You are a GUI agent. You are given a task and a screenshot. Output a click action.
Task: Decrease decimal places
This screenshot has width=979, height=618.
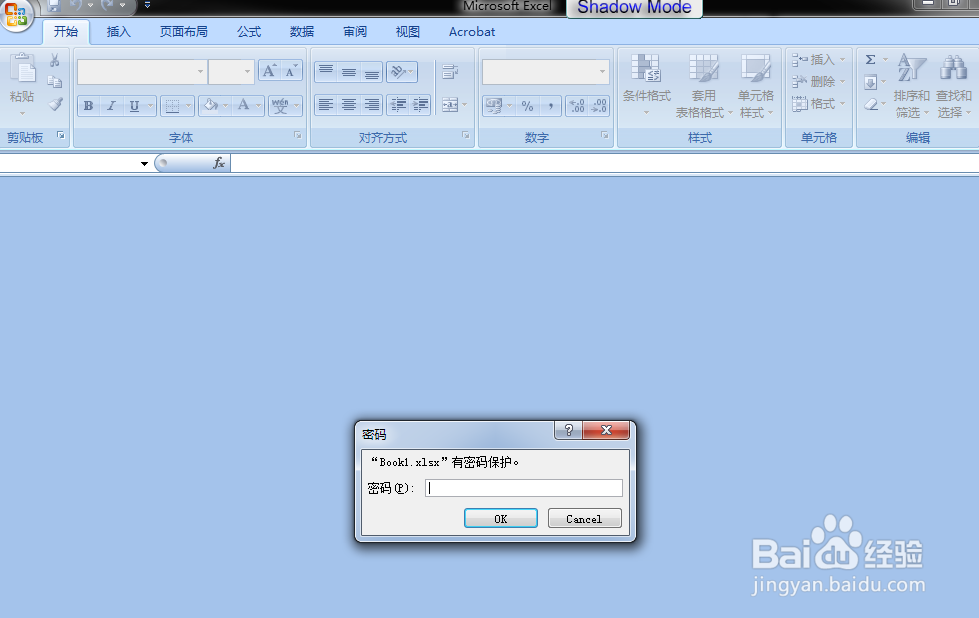[x=599, y=105]
